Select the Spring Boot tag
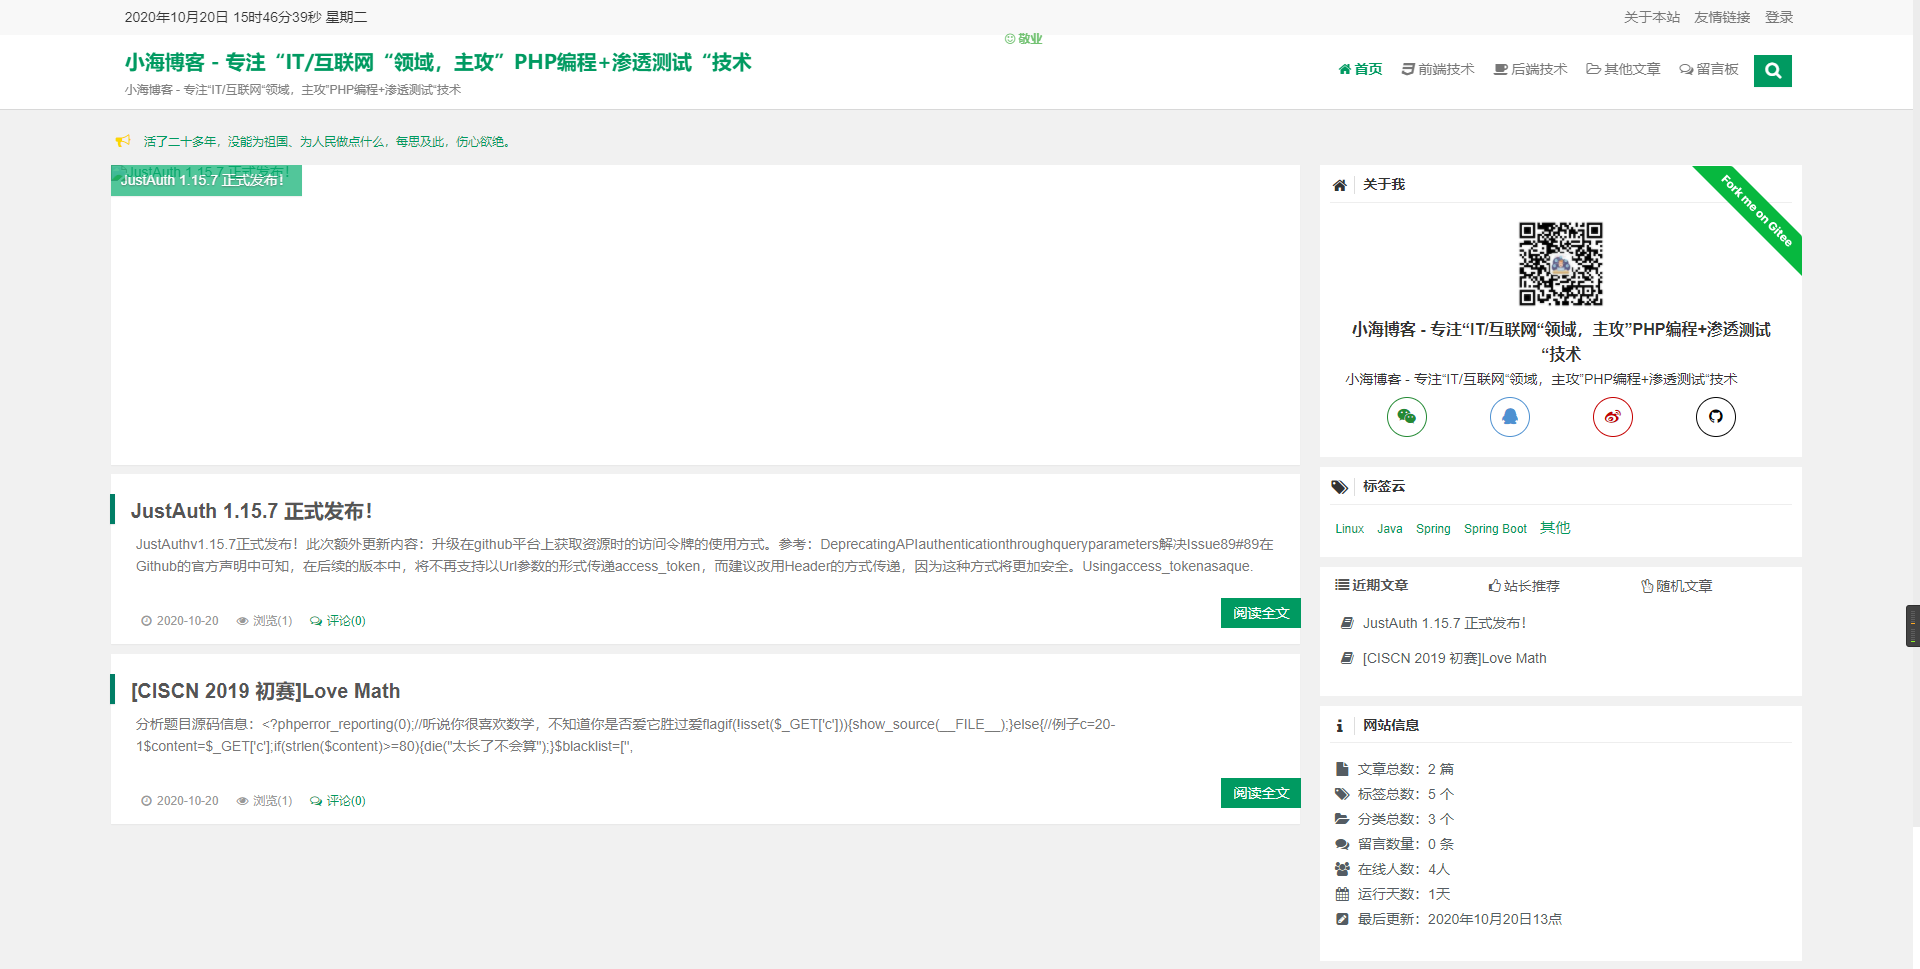1920x969 pixels. coord(1496,529)
